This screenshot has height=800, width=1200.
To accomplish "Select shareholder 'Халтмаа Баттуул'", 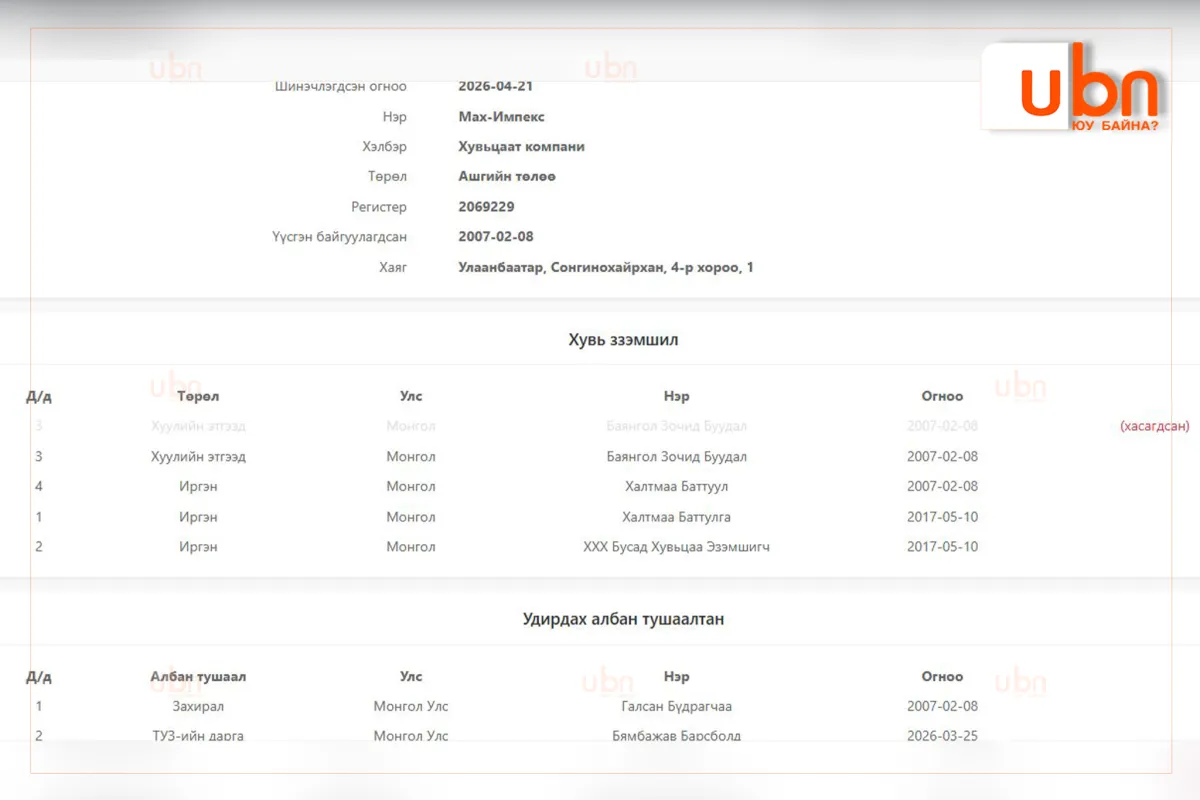I will pos(676,487).
